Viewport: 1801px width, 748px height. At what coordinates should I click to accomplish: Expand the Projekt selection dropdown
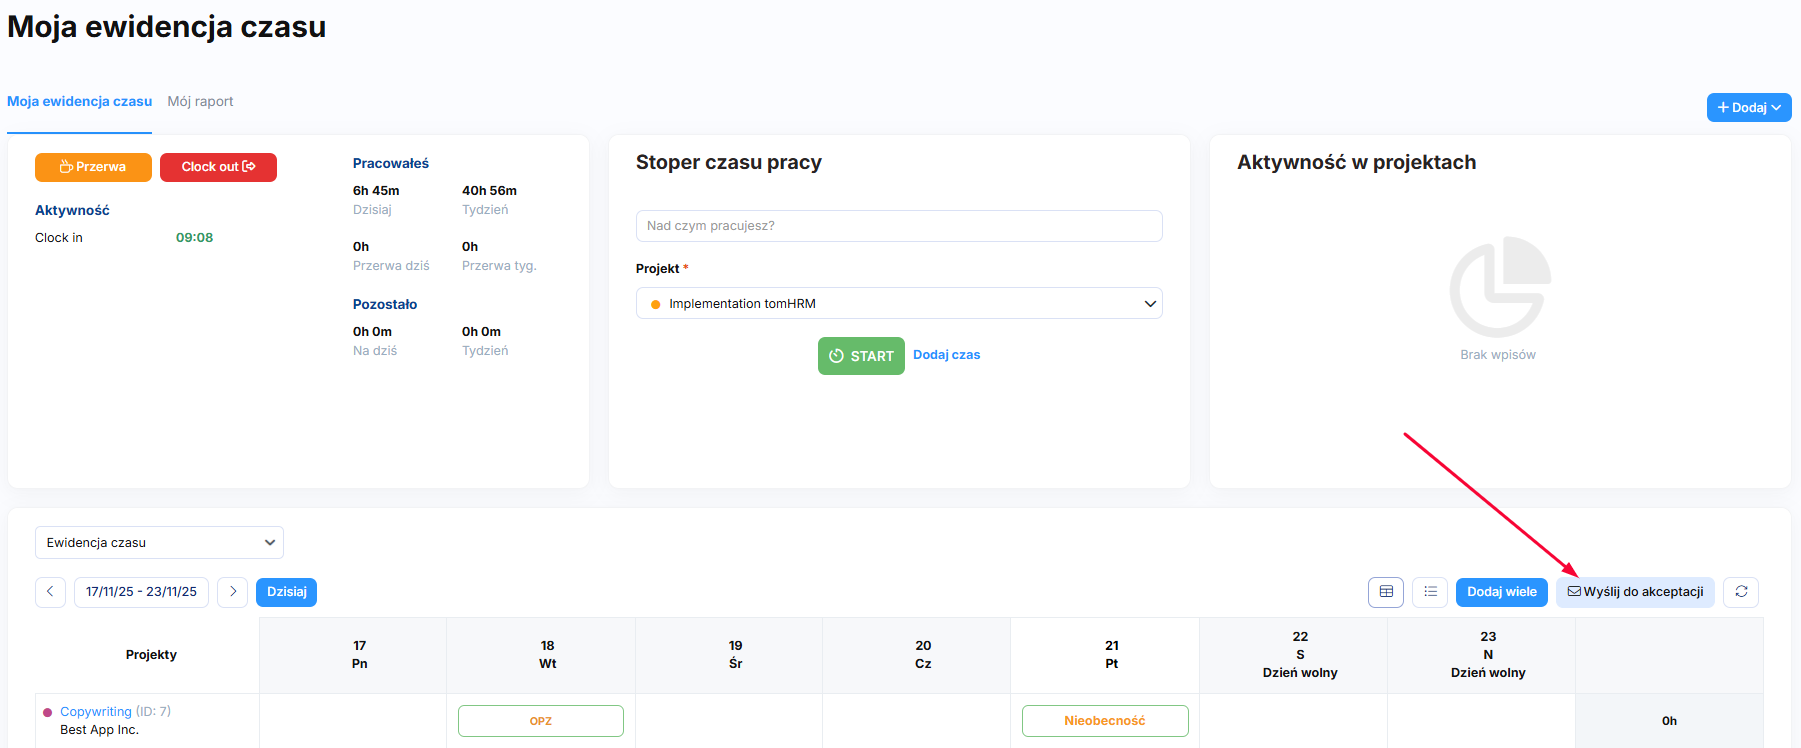pos(898,304)
